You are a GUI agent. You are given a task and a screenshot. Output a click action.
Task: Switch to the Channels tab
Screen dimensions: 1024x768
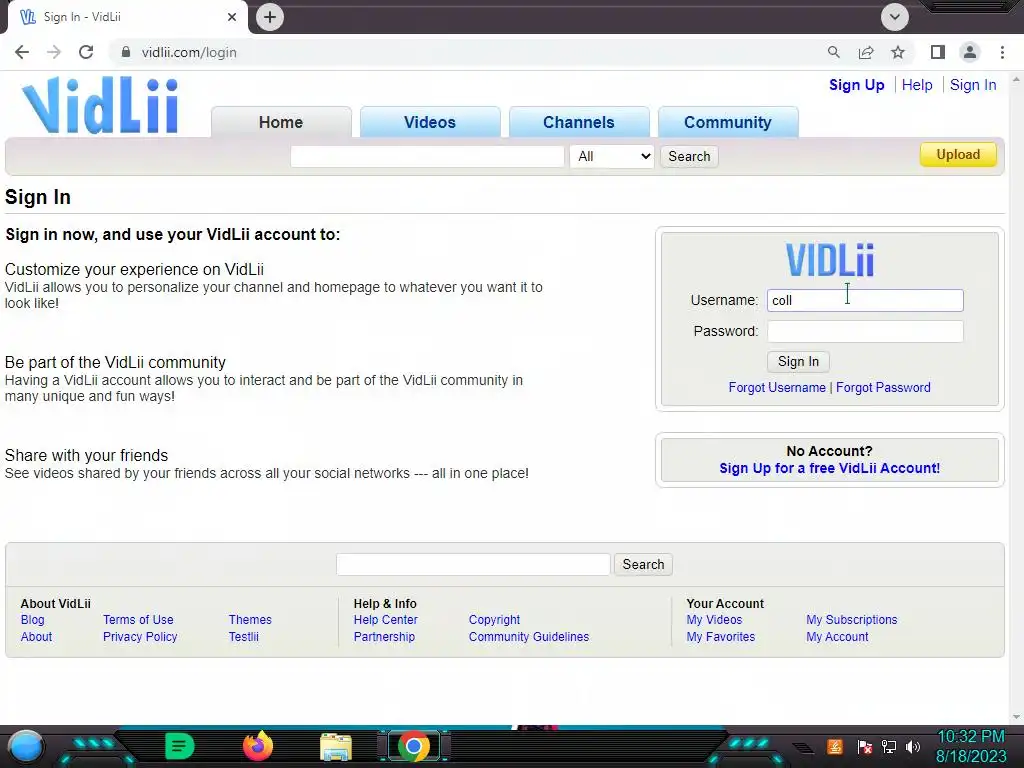point(579,122)
